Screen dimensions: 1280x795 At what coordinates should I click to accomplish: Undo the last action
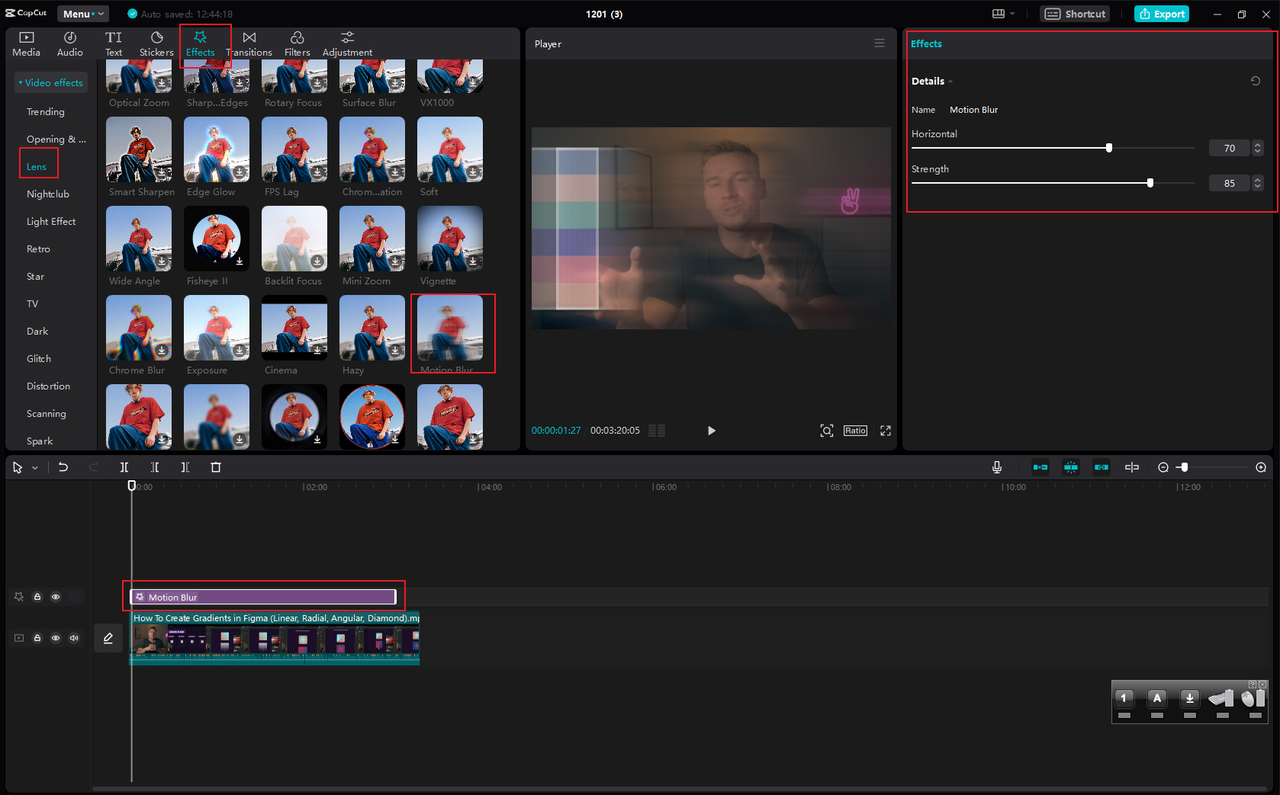(63, 467)
